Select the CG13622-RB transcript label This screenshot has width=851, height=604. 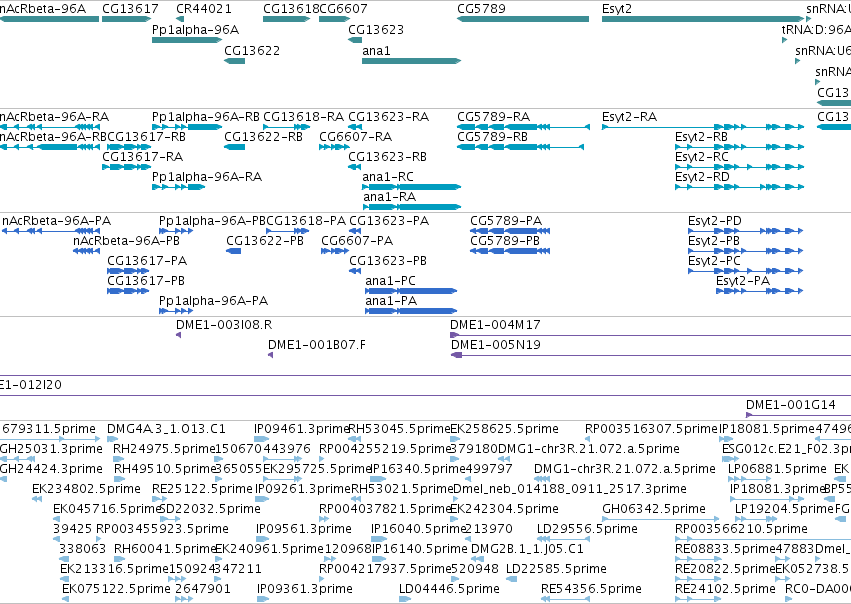[x=263, y=137]
